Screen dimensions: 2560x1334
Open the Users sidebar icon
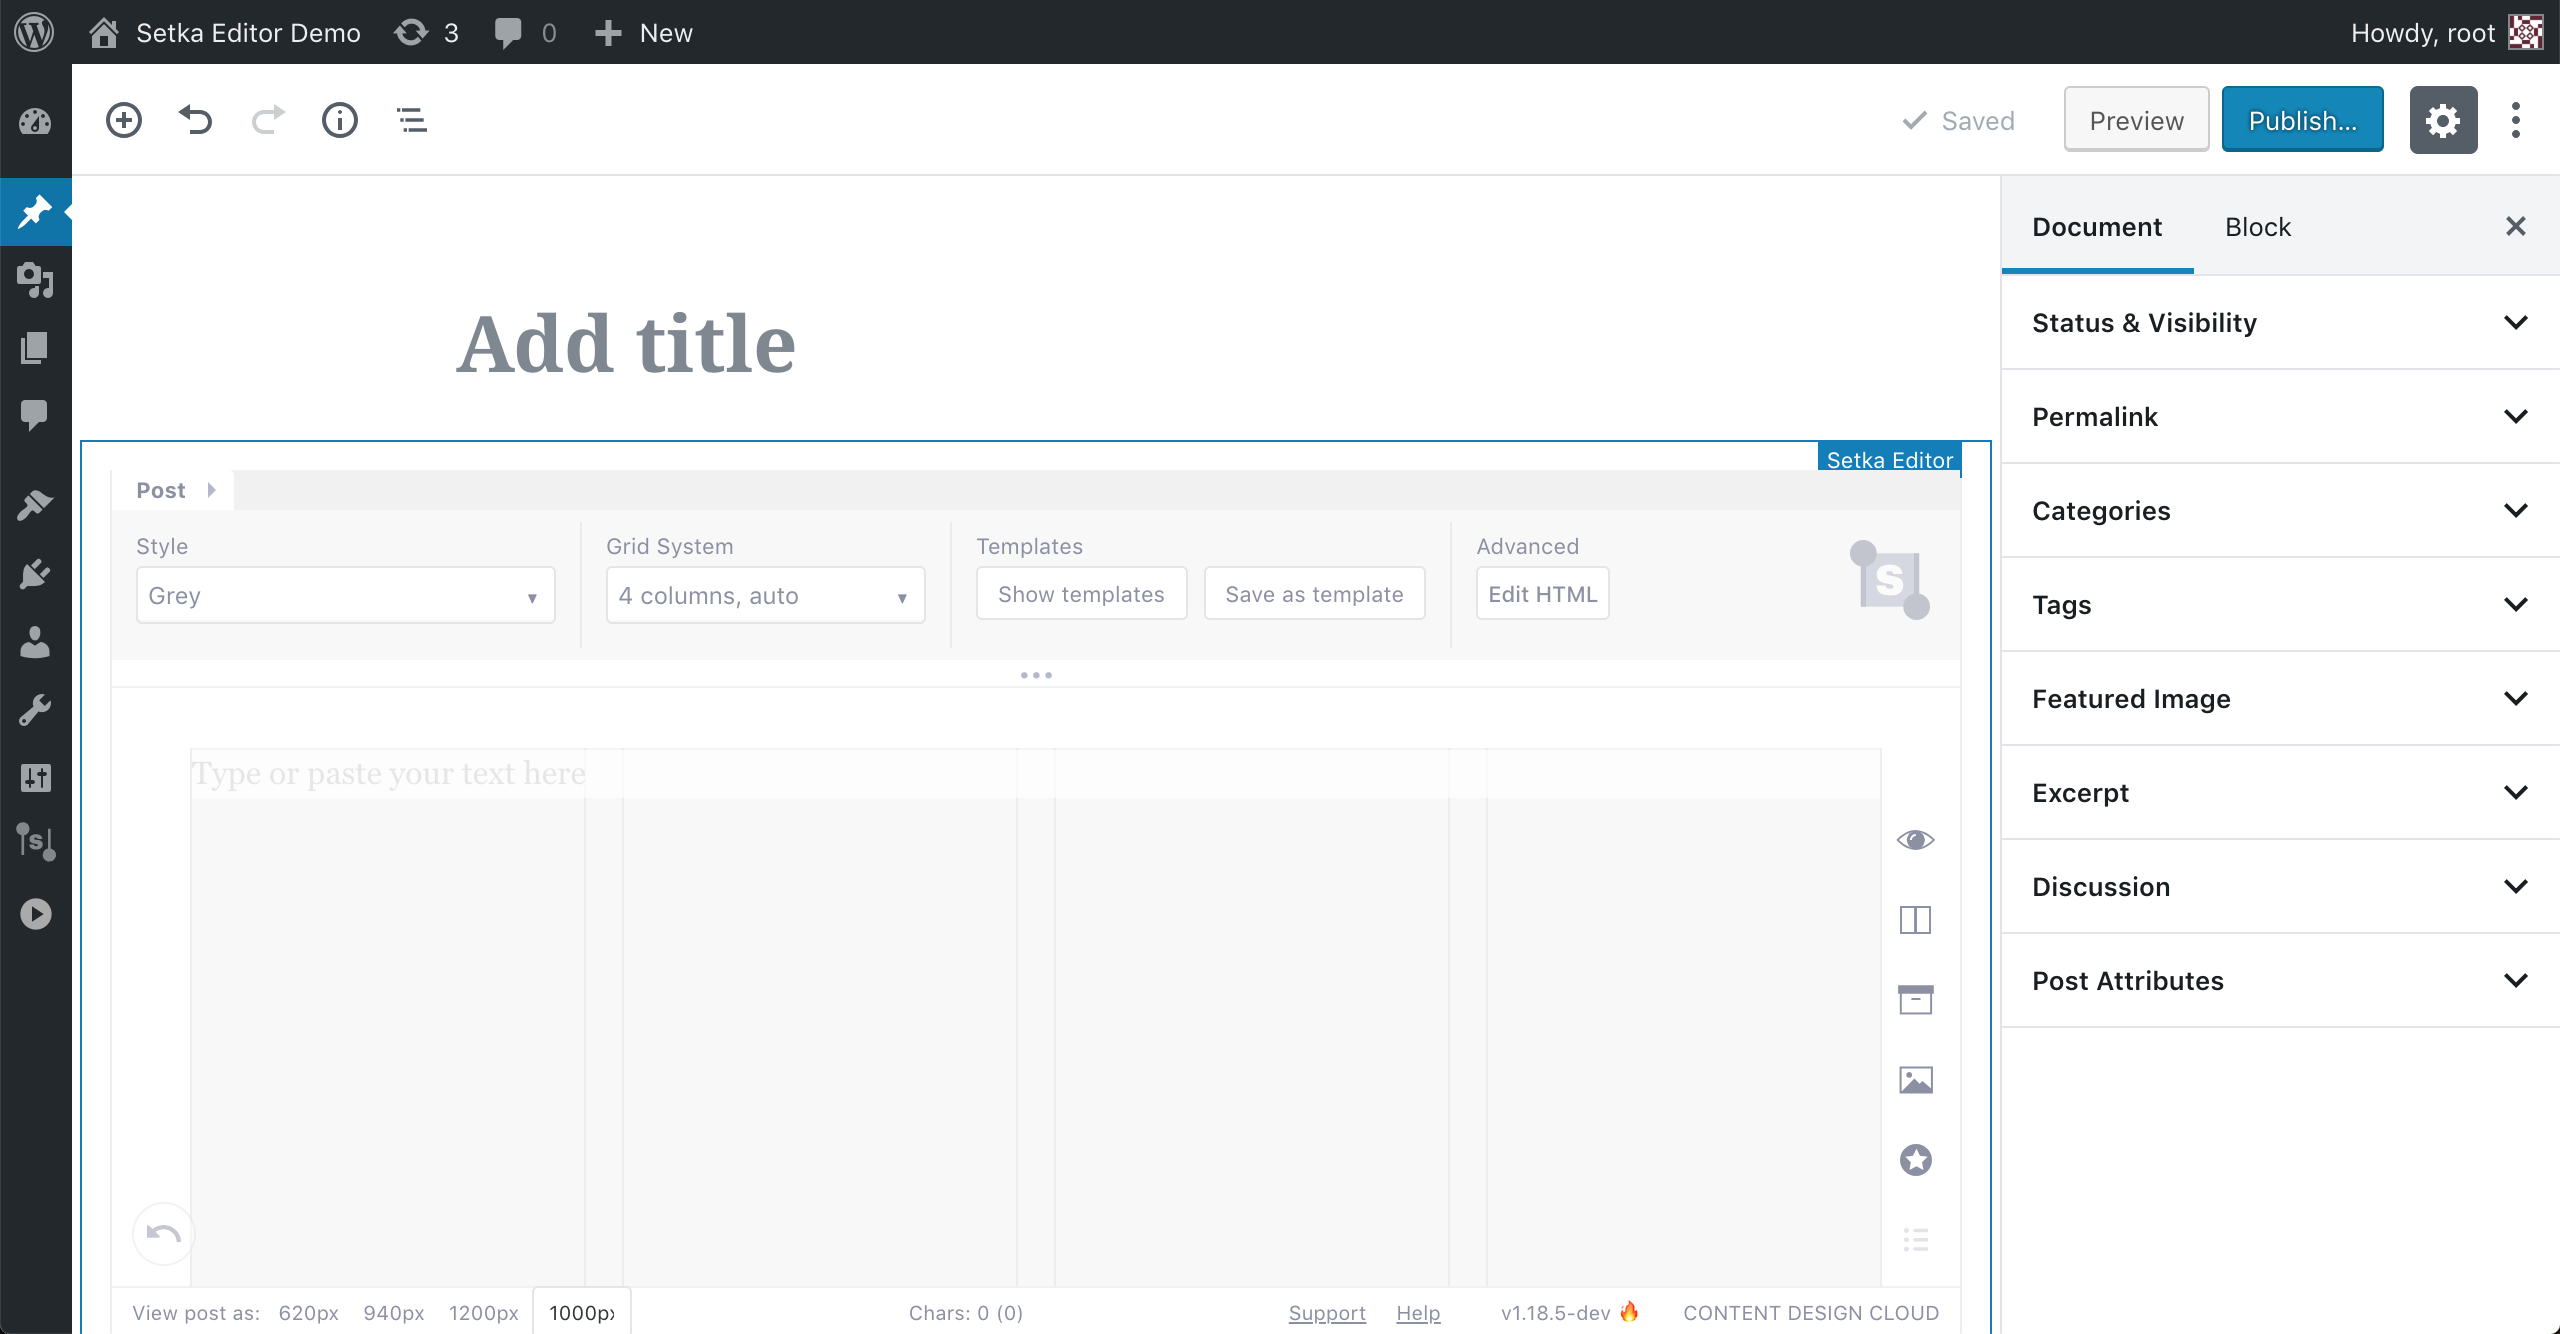point(35,642)
